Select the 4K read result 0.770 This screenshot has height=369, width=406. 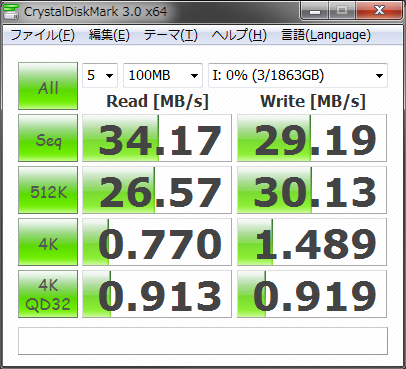click(157, 242)
